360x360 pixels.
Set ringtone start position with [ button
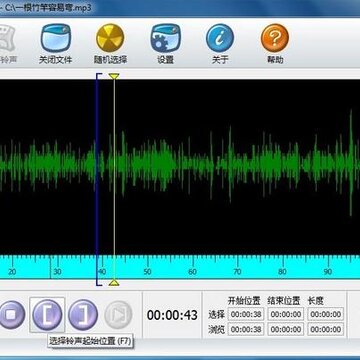[x=47, y=315]
